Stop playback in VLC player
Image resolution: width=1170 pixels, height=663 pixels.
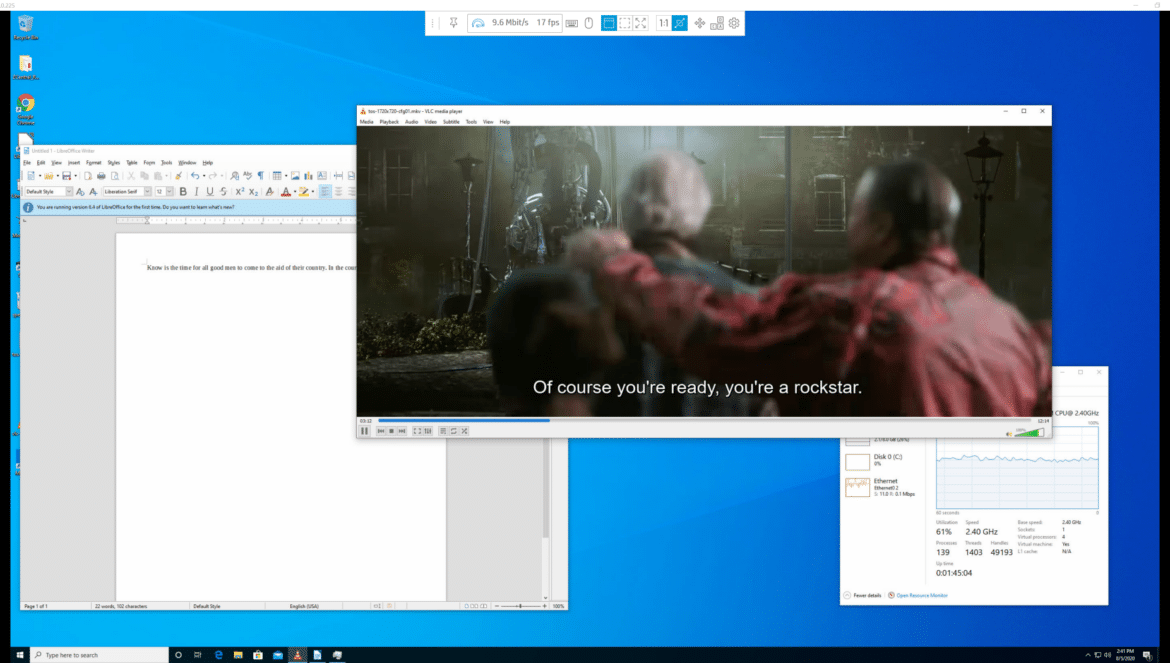(391, 431)
